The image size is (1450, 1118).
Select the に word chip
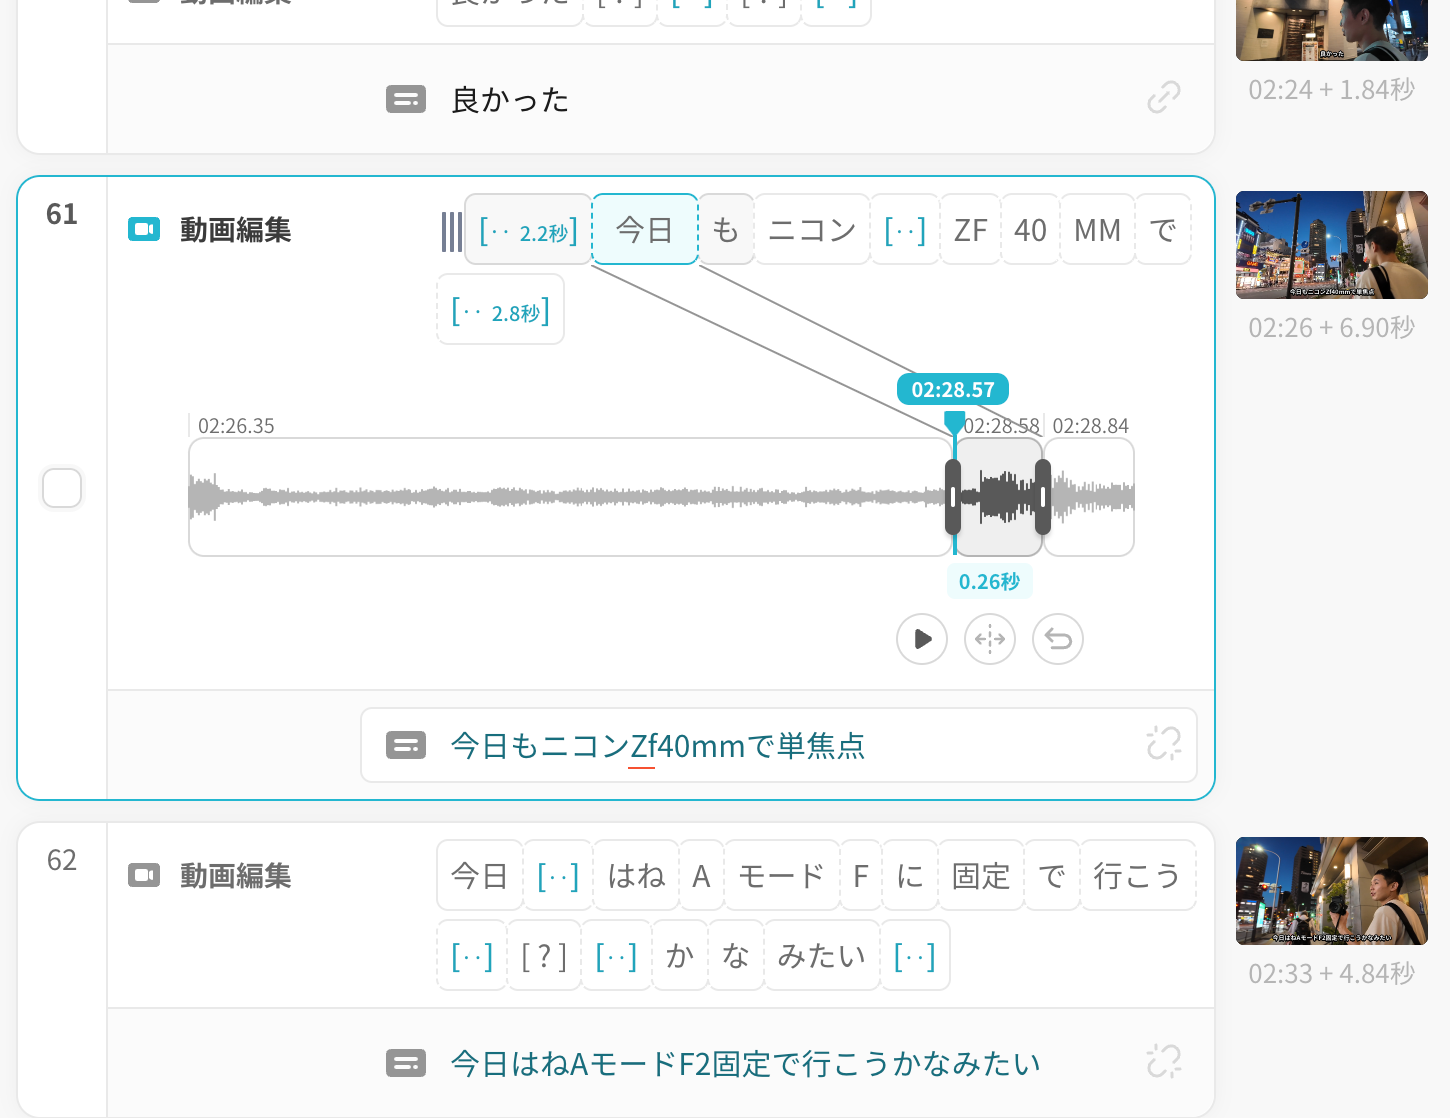[x=910, y=876]
